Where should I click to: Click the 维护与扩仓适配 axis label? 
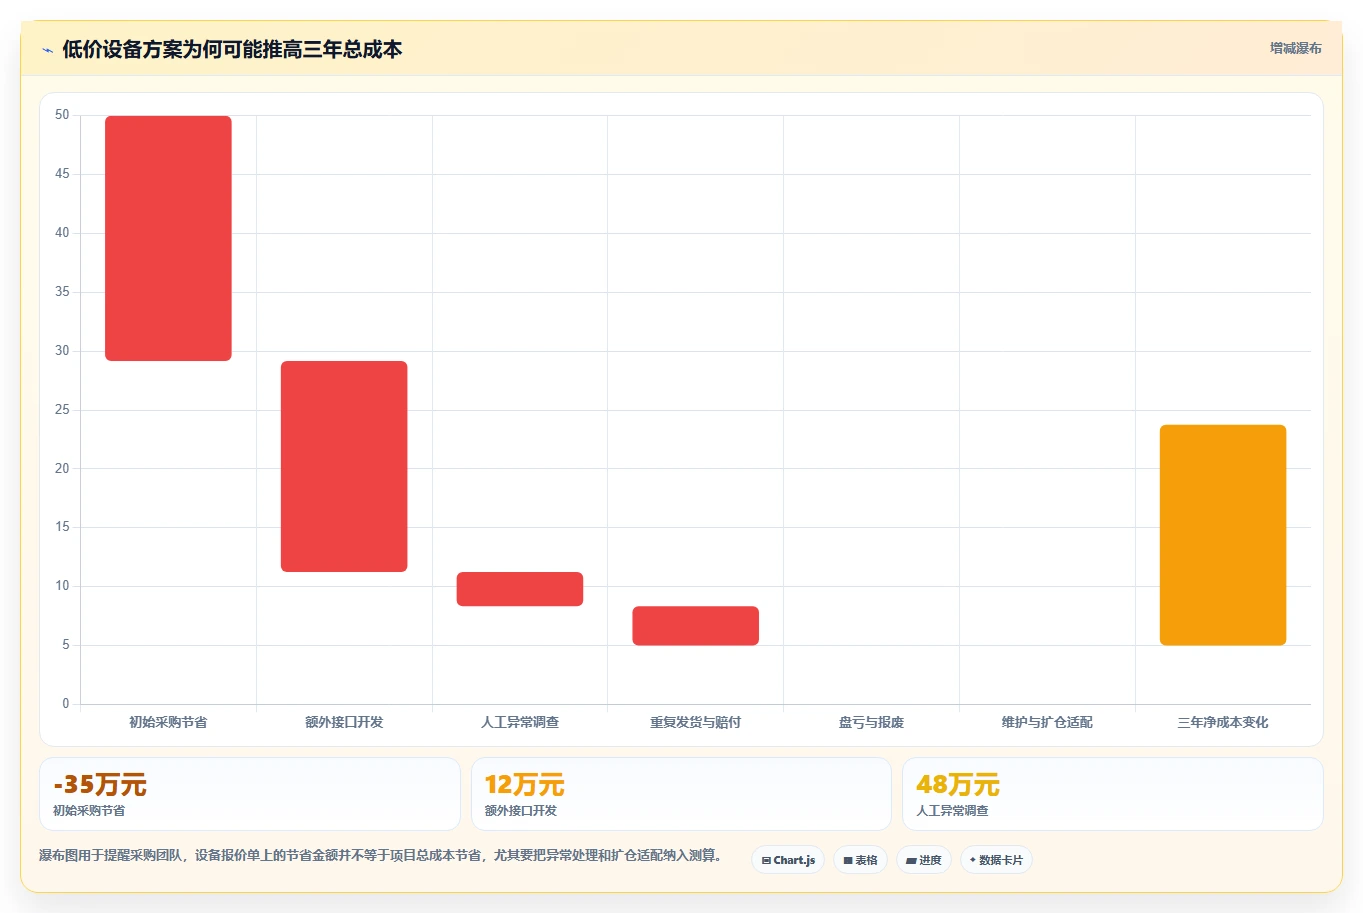coord(1047,722)
